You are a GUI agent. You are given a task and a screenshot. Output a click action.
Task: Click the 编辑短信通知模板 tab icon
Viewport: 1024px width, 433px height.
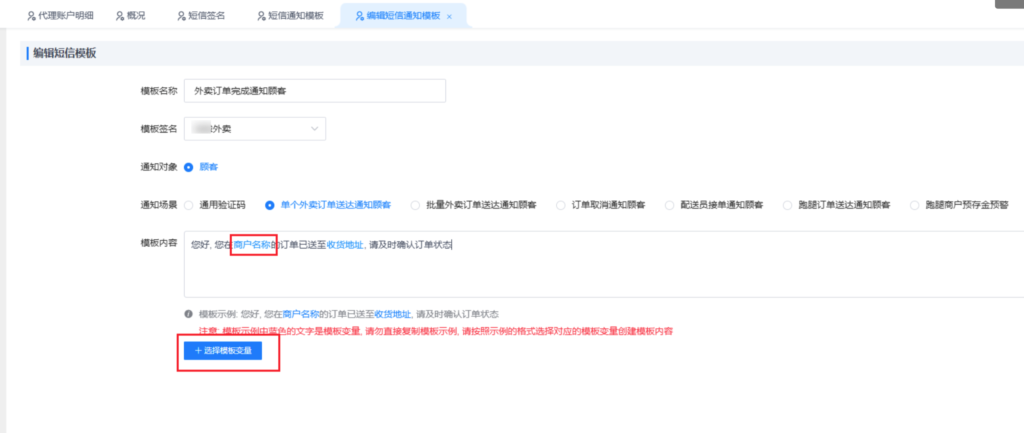[x=359, y=16]
